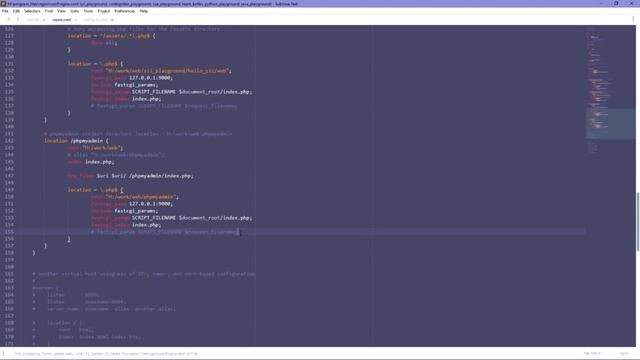This screenshot has width=640, height=360.
Task: Click '127.0.0.1:9000;' on line 133
Action: pyautogui.click(x=151, y=78)
